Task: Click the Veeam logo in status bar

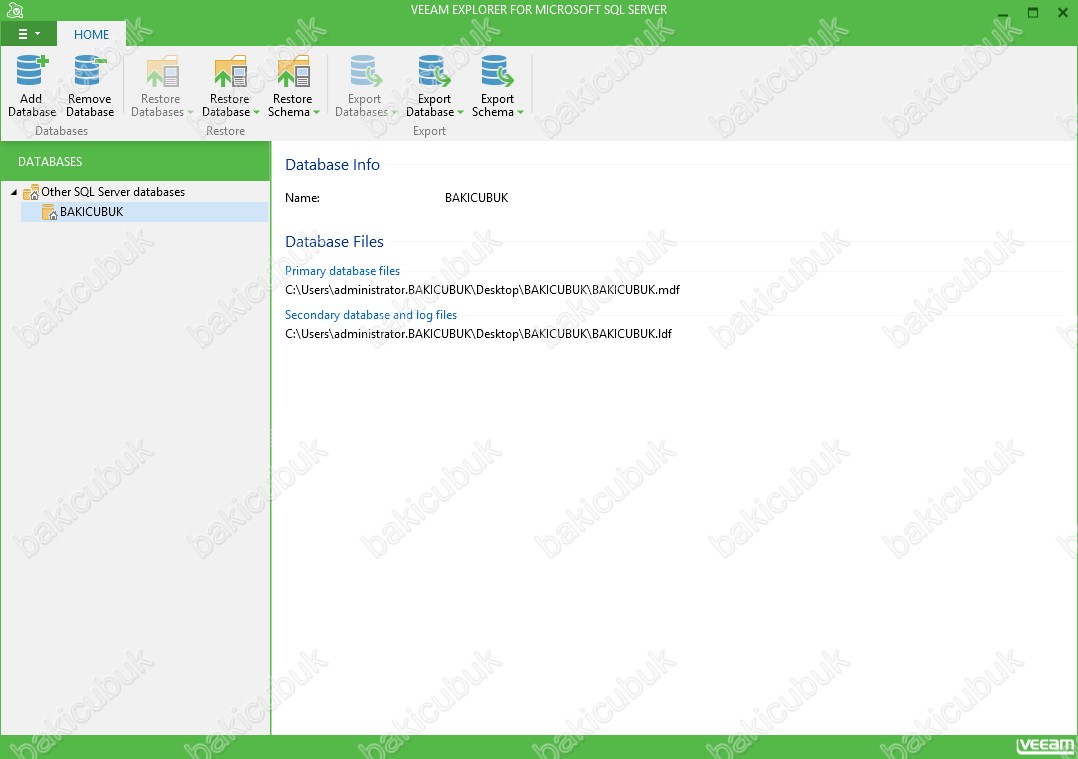Action: point(1045,746)
